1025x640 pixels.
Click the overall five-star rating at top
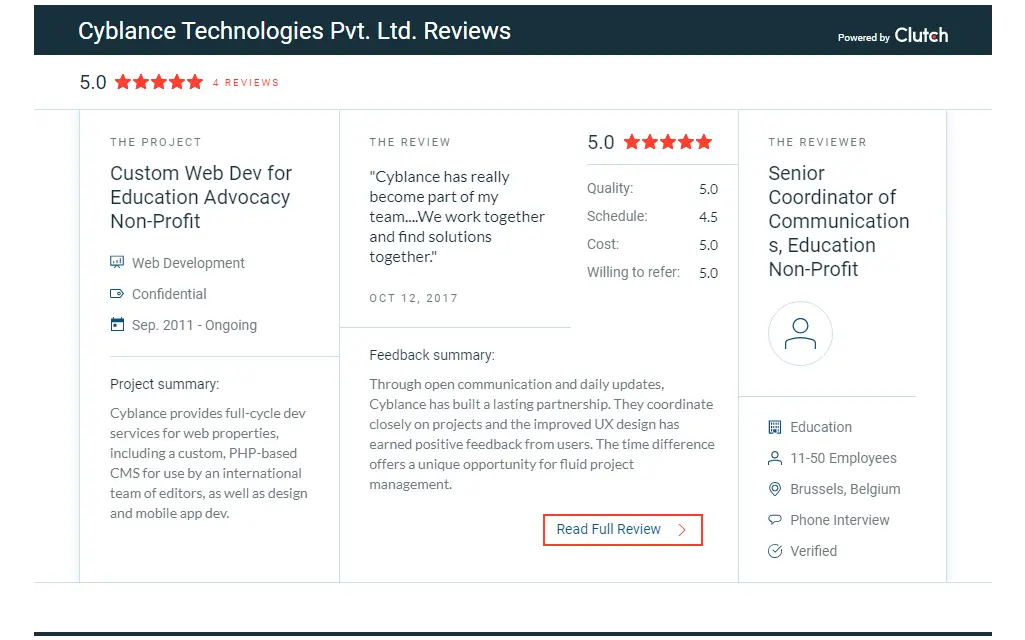[159, 82]
